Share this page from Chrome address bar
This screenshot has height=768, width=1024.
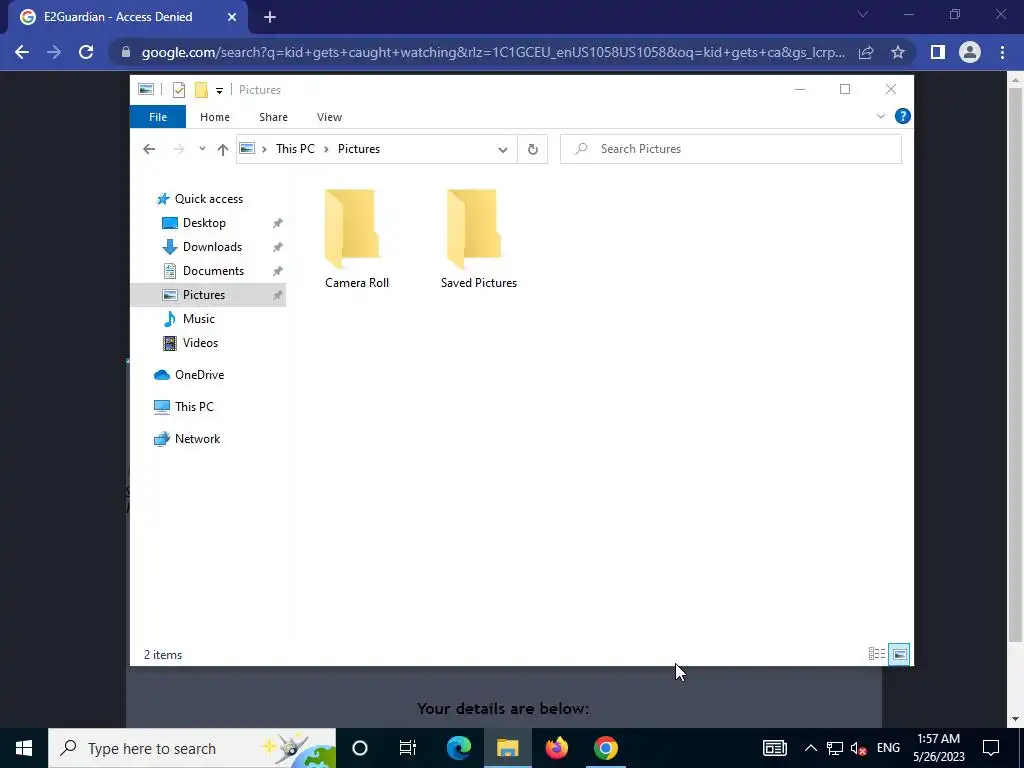(x=866, y=52)
